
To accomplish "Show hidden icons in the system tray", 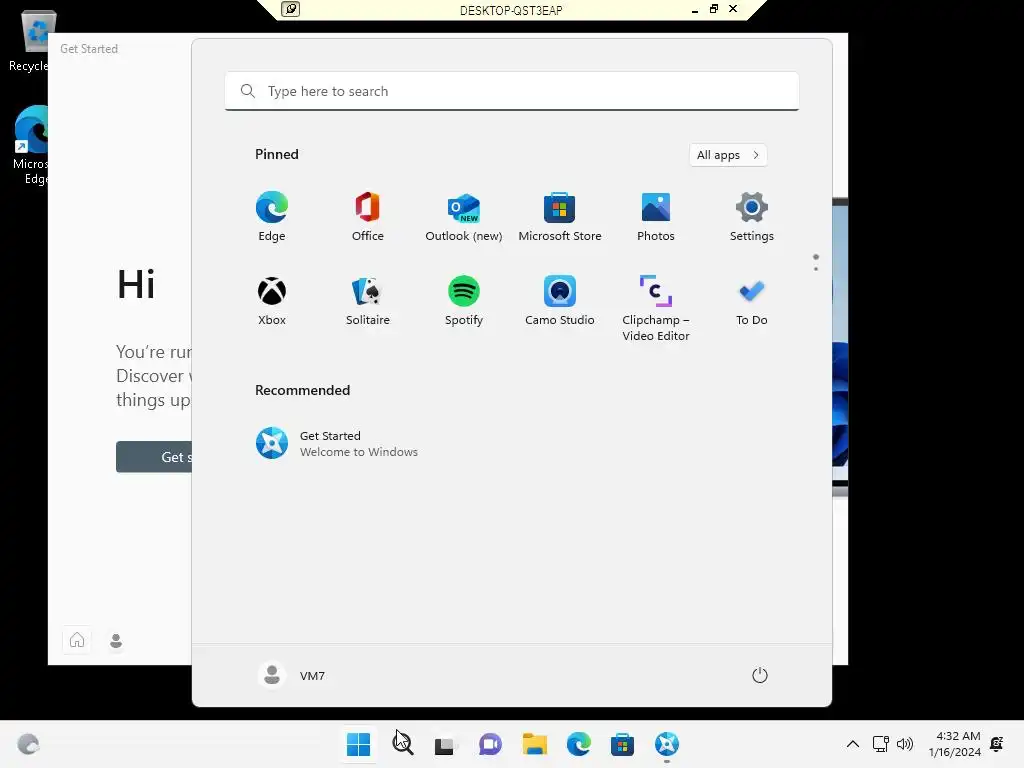I will 853,744.
